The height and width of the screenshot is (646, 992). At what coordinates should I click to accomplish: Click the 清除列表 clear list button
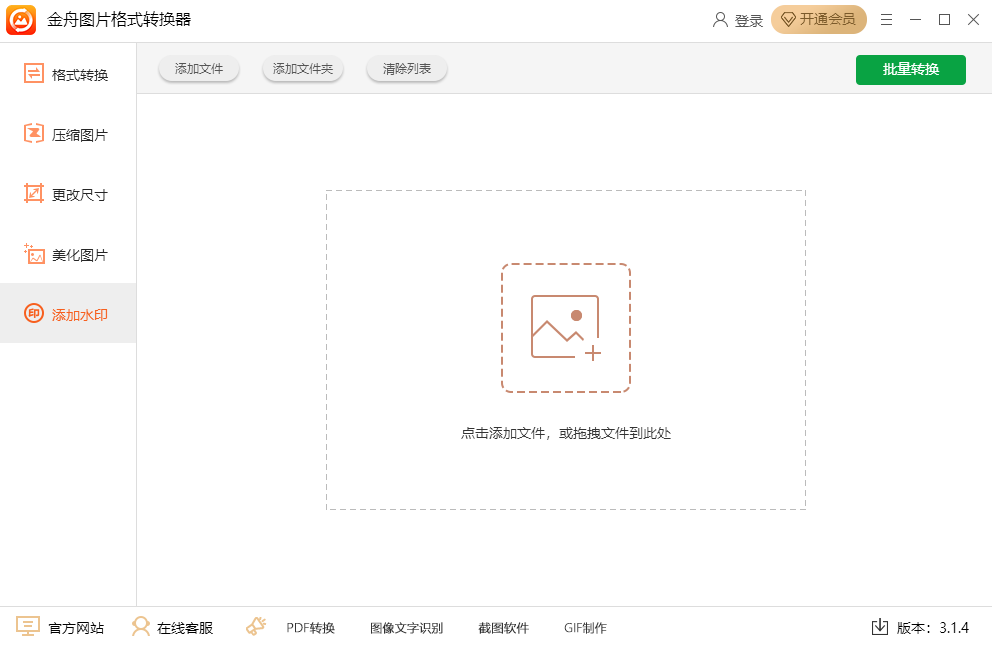[x=406, y=69]
